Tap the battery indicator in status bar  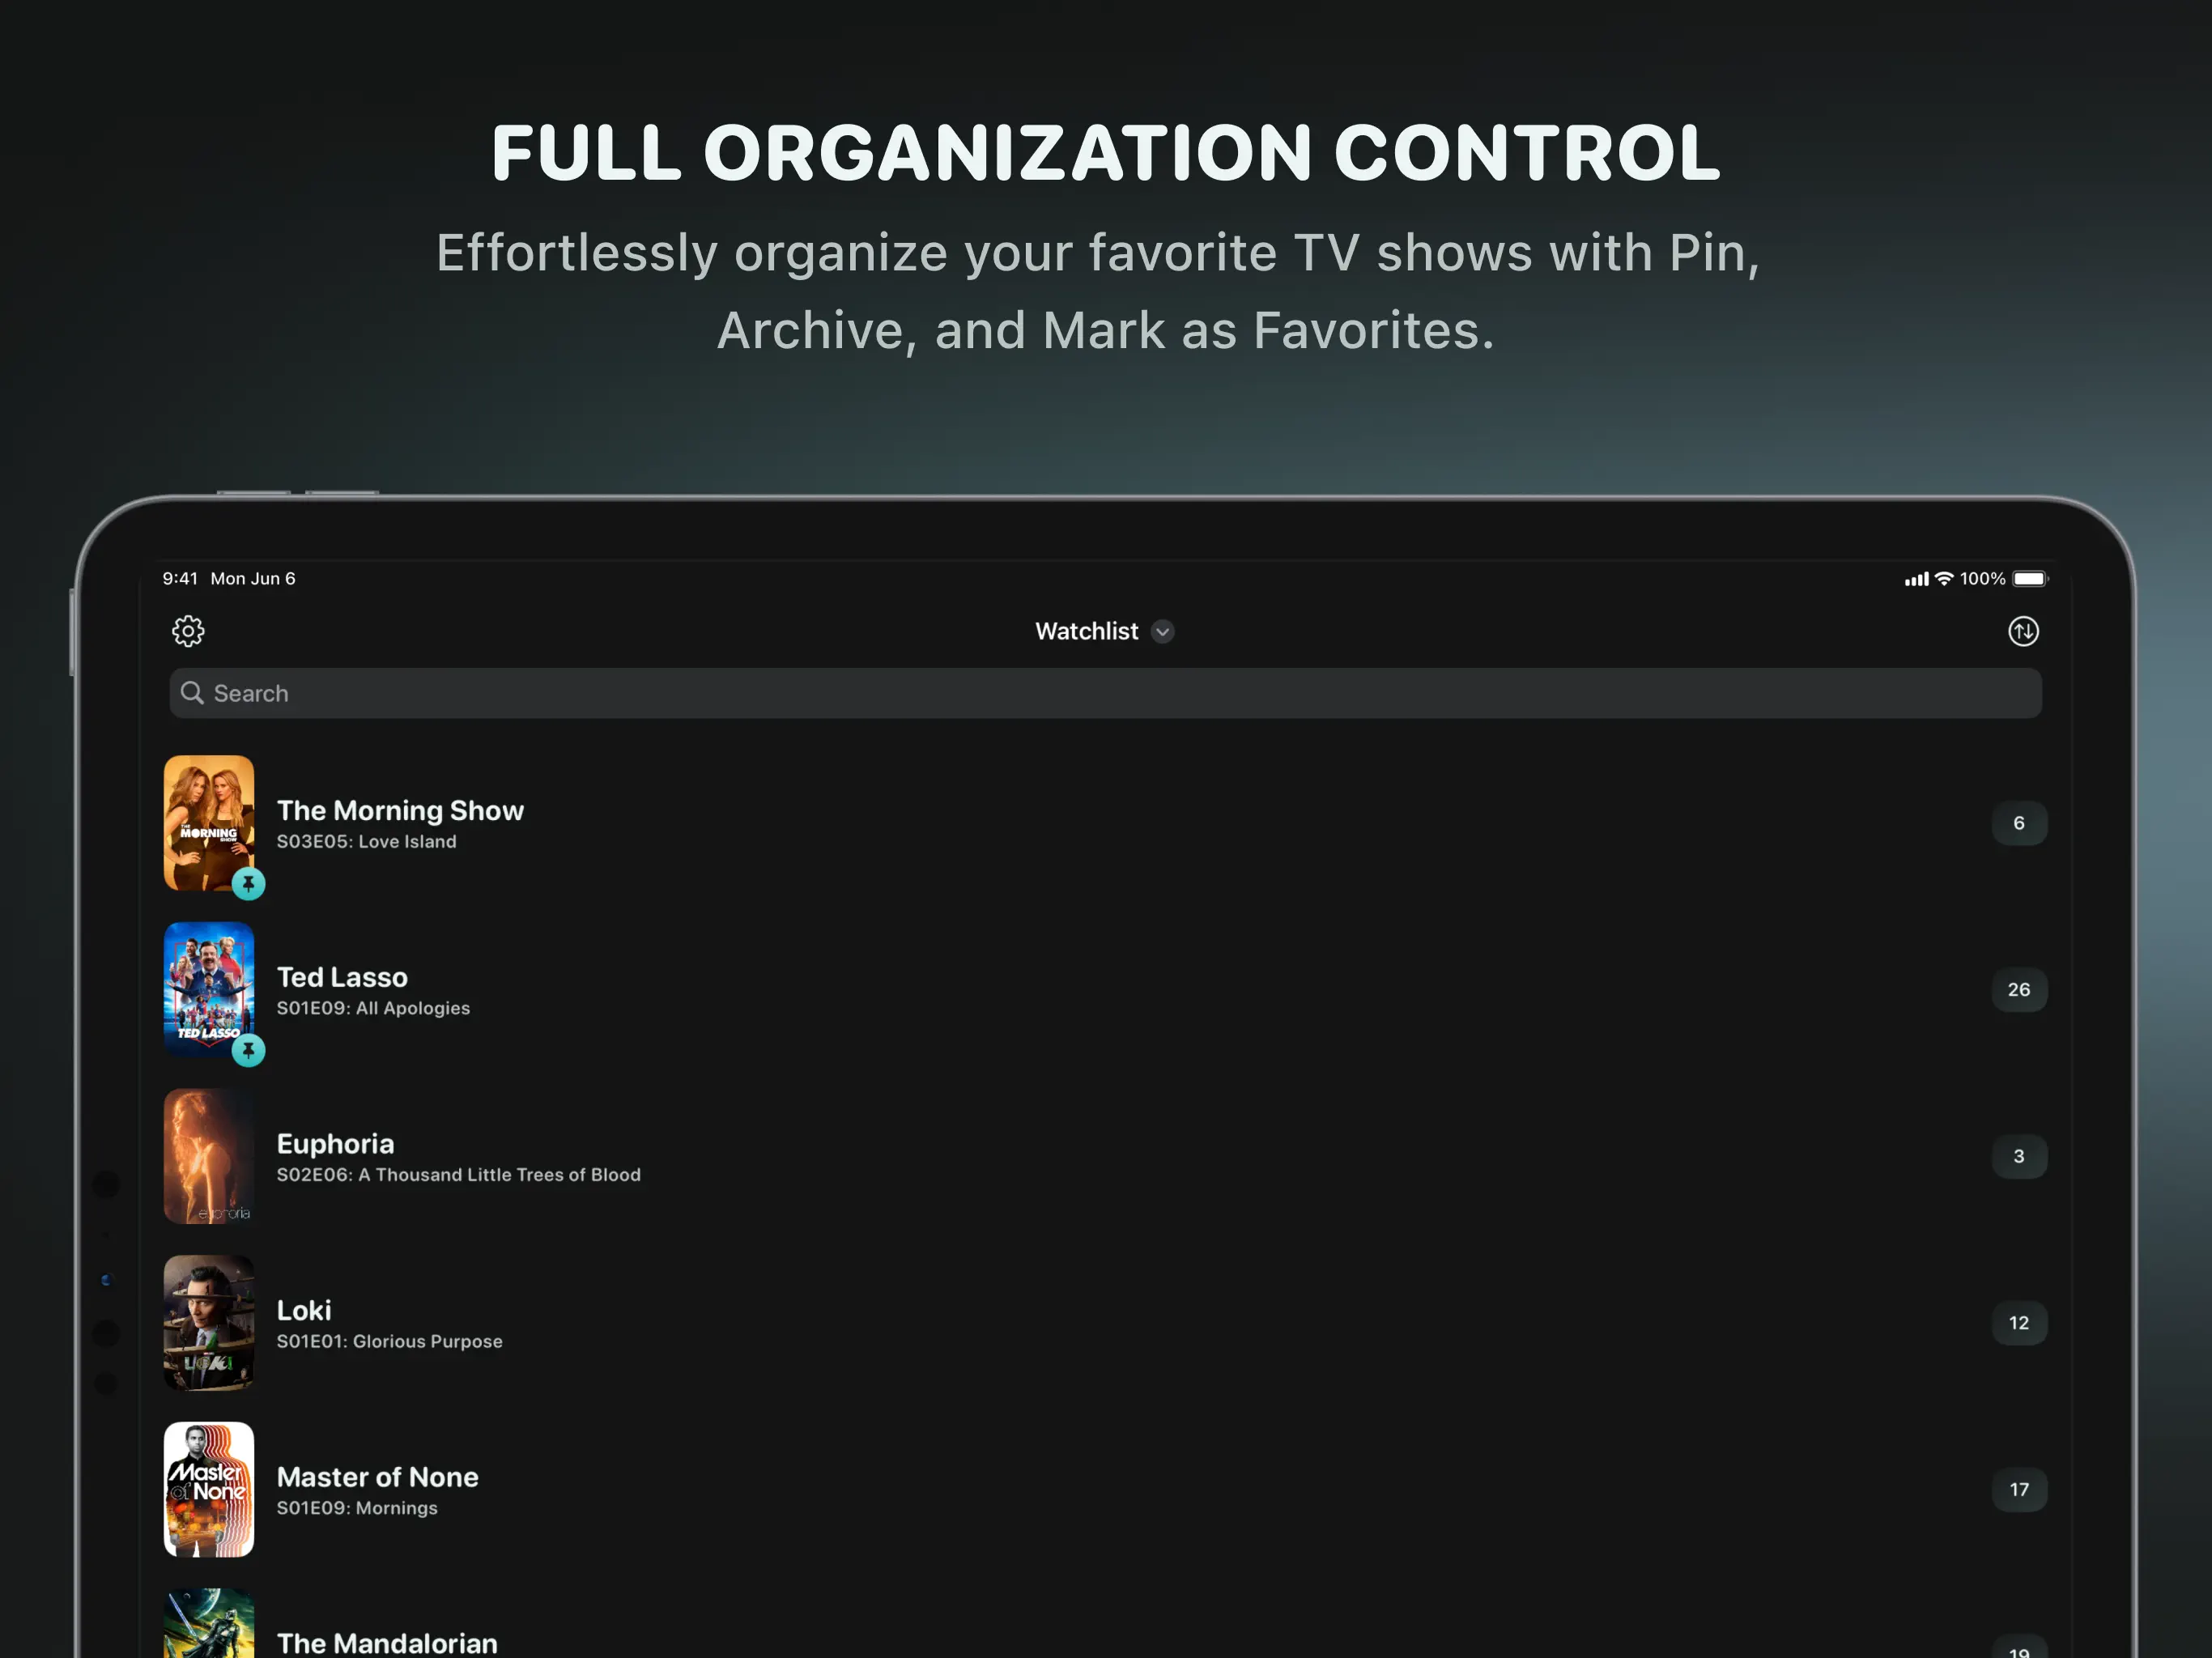2029,579
